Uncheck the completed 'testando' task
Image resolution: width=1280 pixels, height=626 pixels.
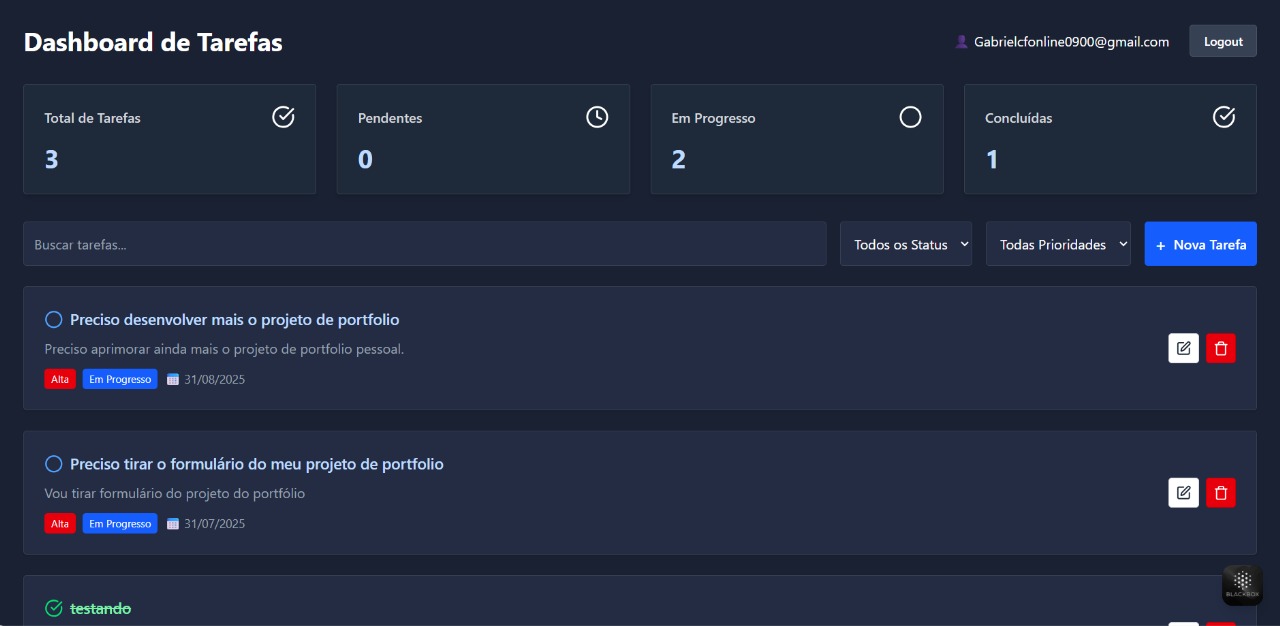click(54, 608)
